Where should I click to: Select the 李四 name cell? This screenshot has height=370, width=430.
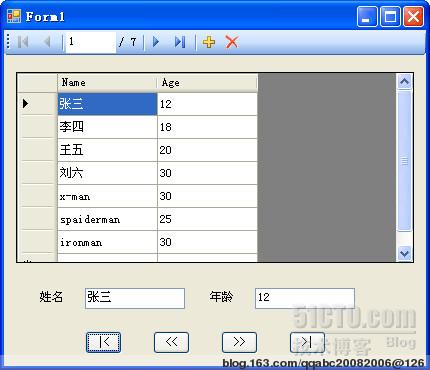(x=107, y=127)
